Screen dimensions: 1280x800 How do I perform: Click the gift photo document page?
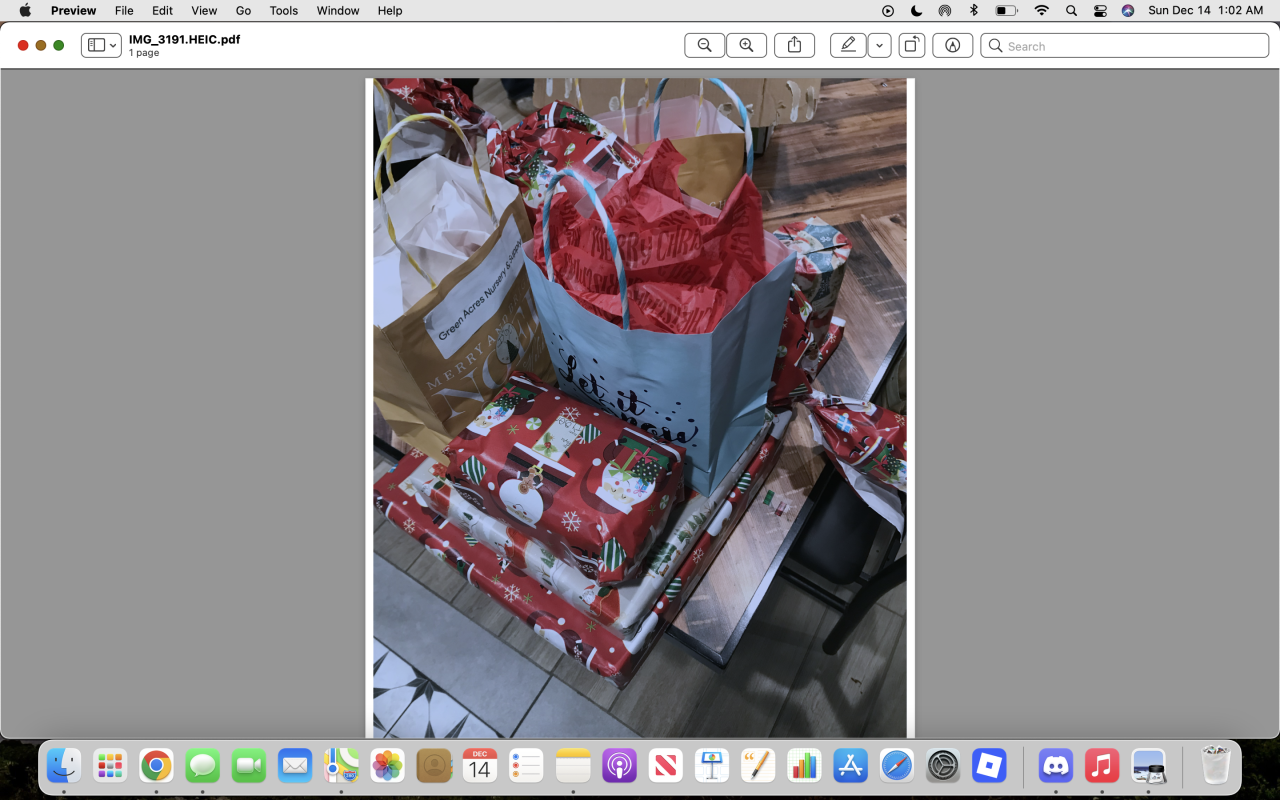[x=640, y=408]
